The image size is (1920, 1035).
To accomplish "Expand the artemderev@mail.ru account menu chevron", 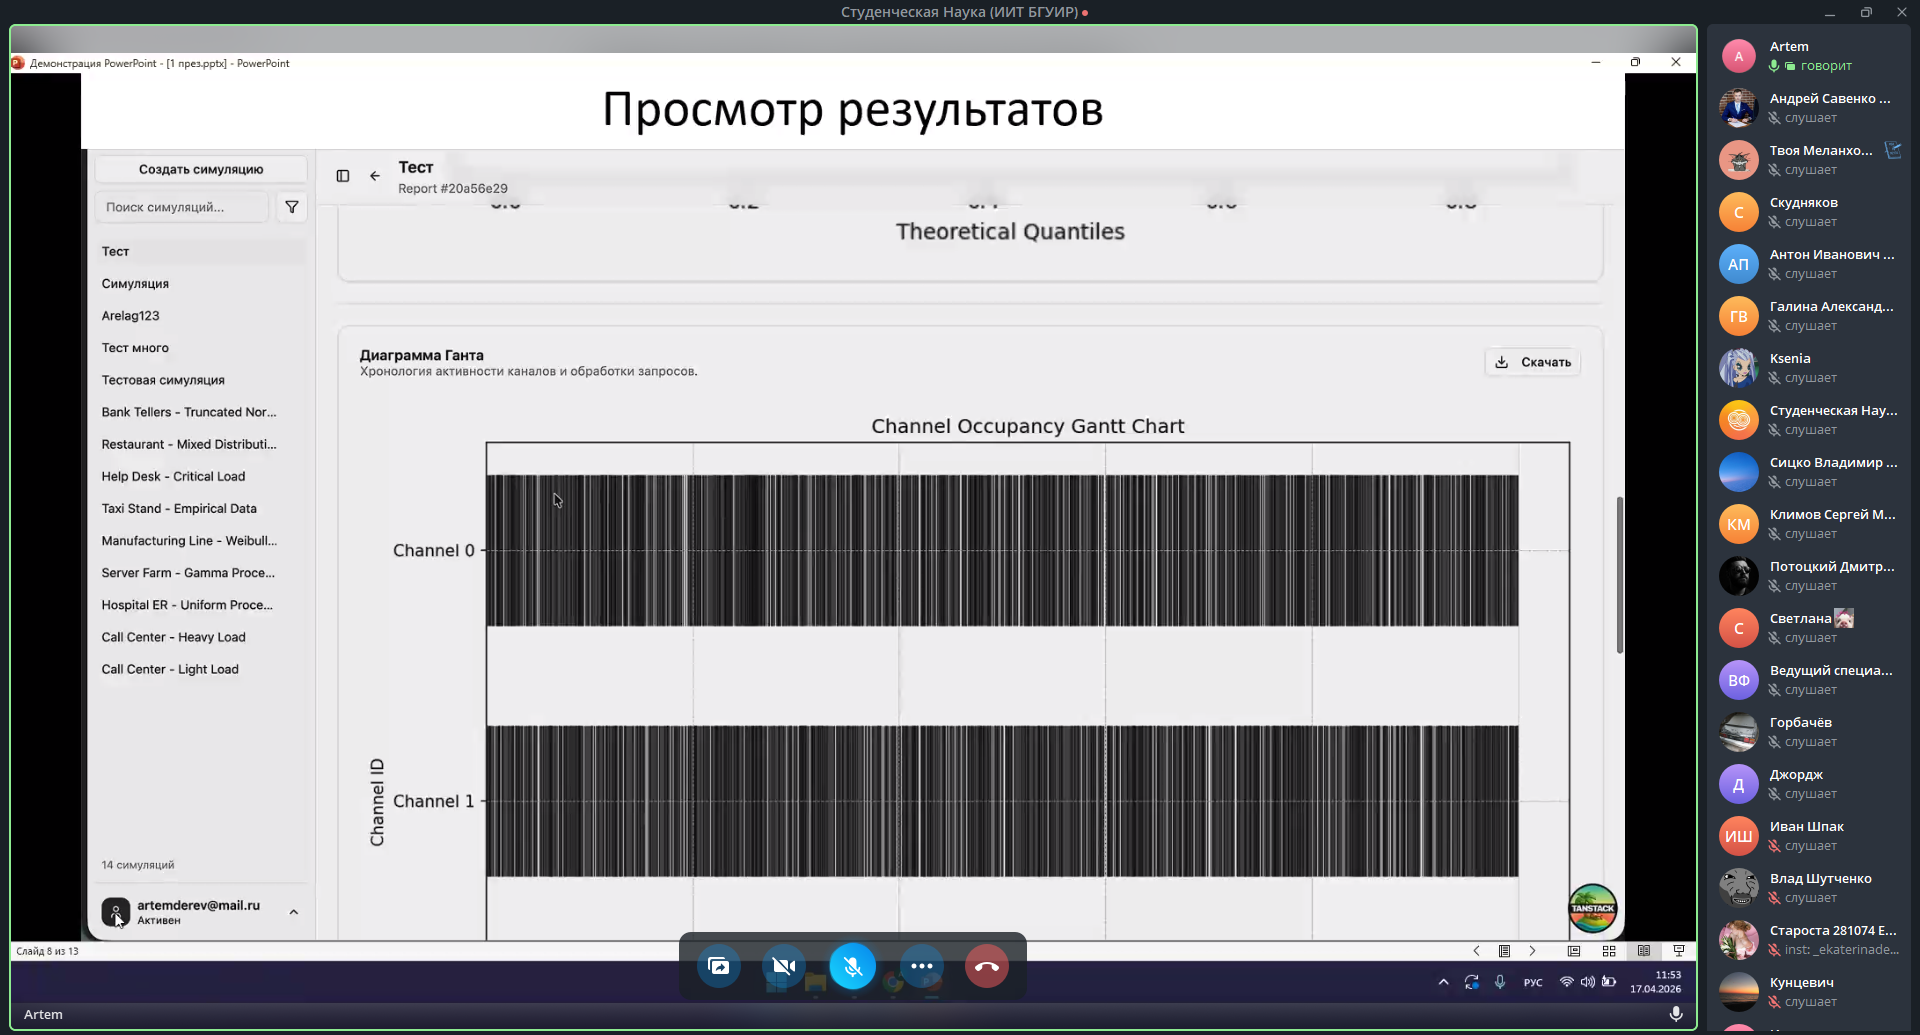I will coord(294,912).
